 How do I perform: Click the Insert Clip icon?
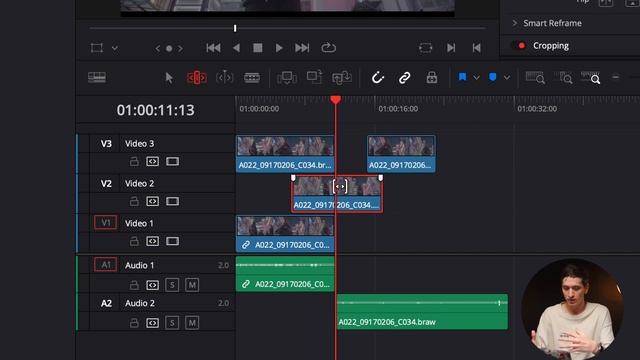pos(287,78)
